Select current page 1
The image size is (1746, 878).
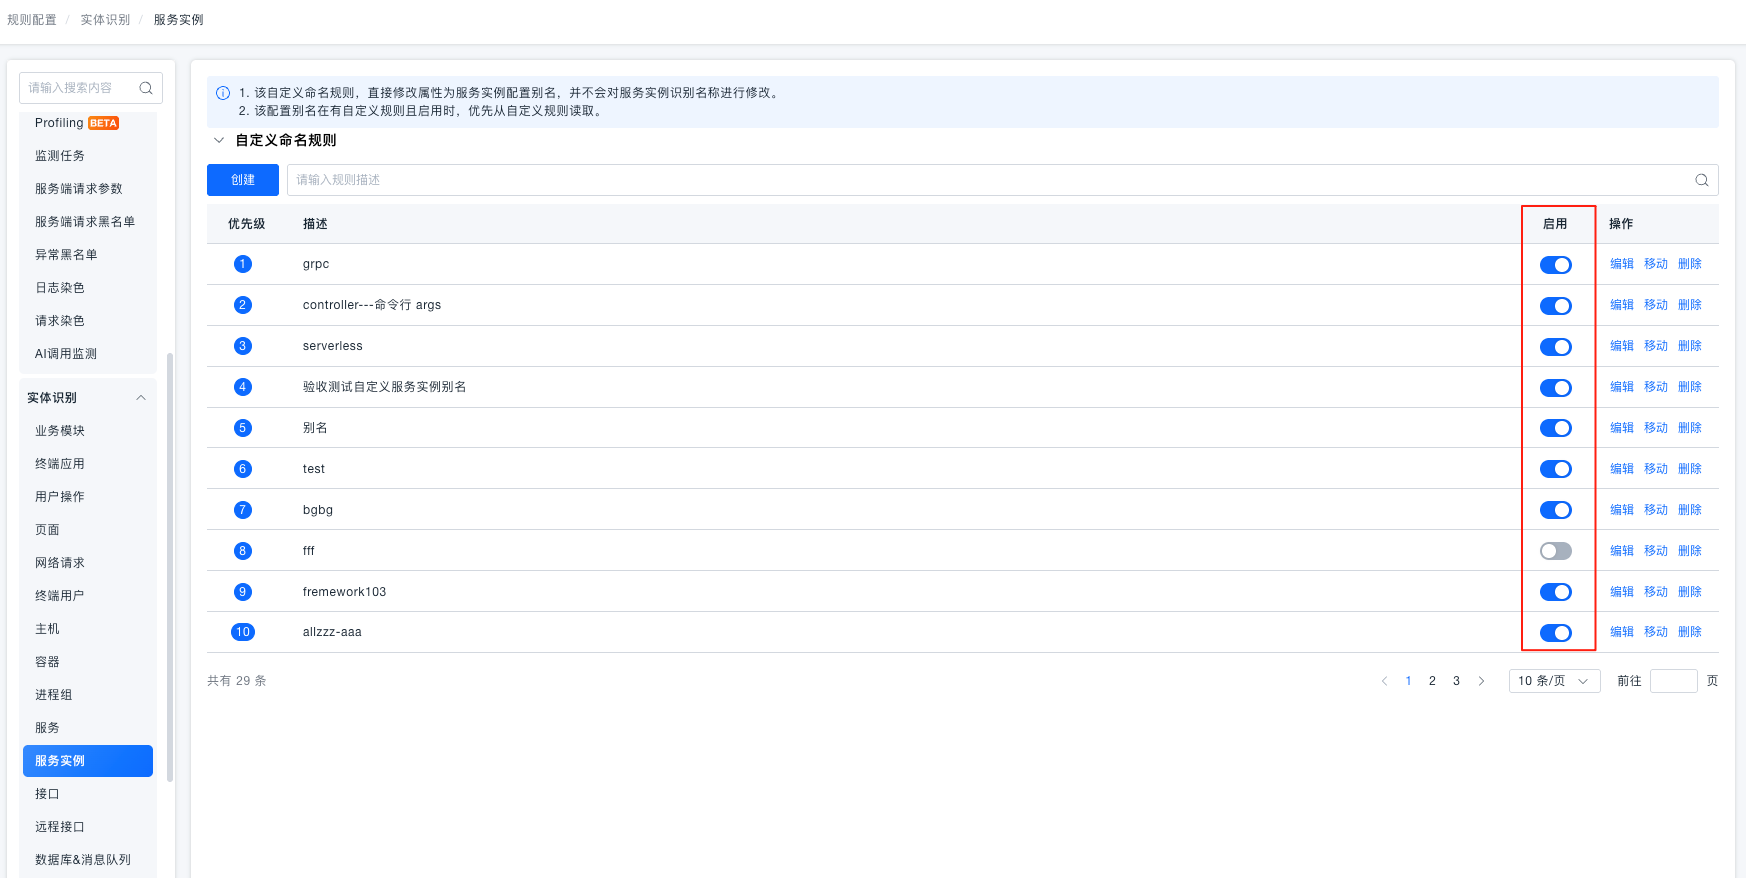tap(1408, 681)
